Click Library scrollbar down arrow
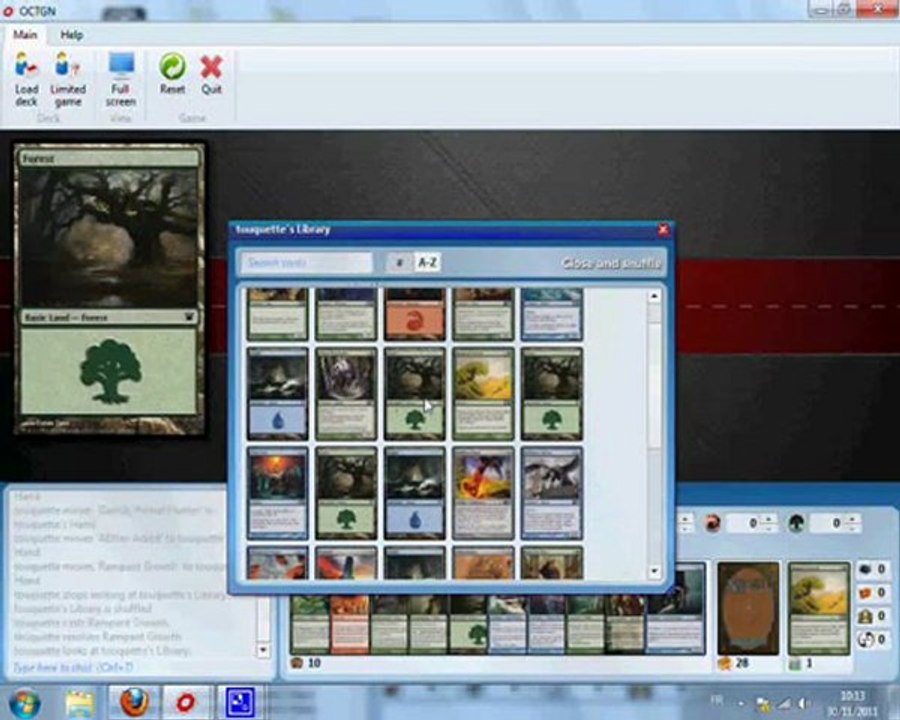 654,571
